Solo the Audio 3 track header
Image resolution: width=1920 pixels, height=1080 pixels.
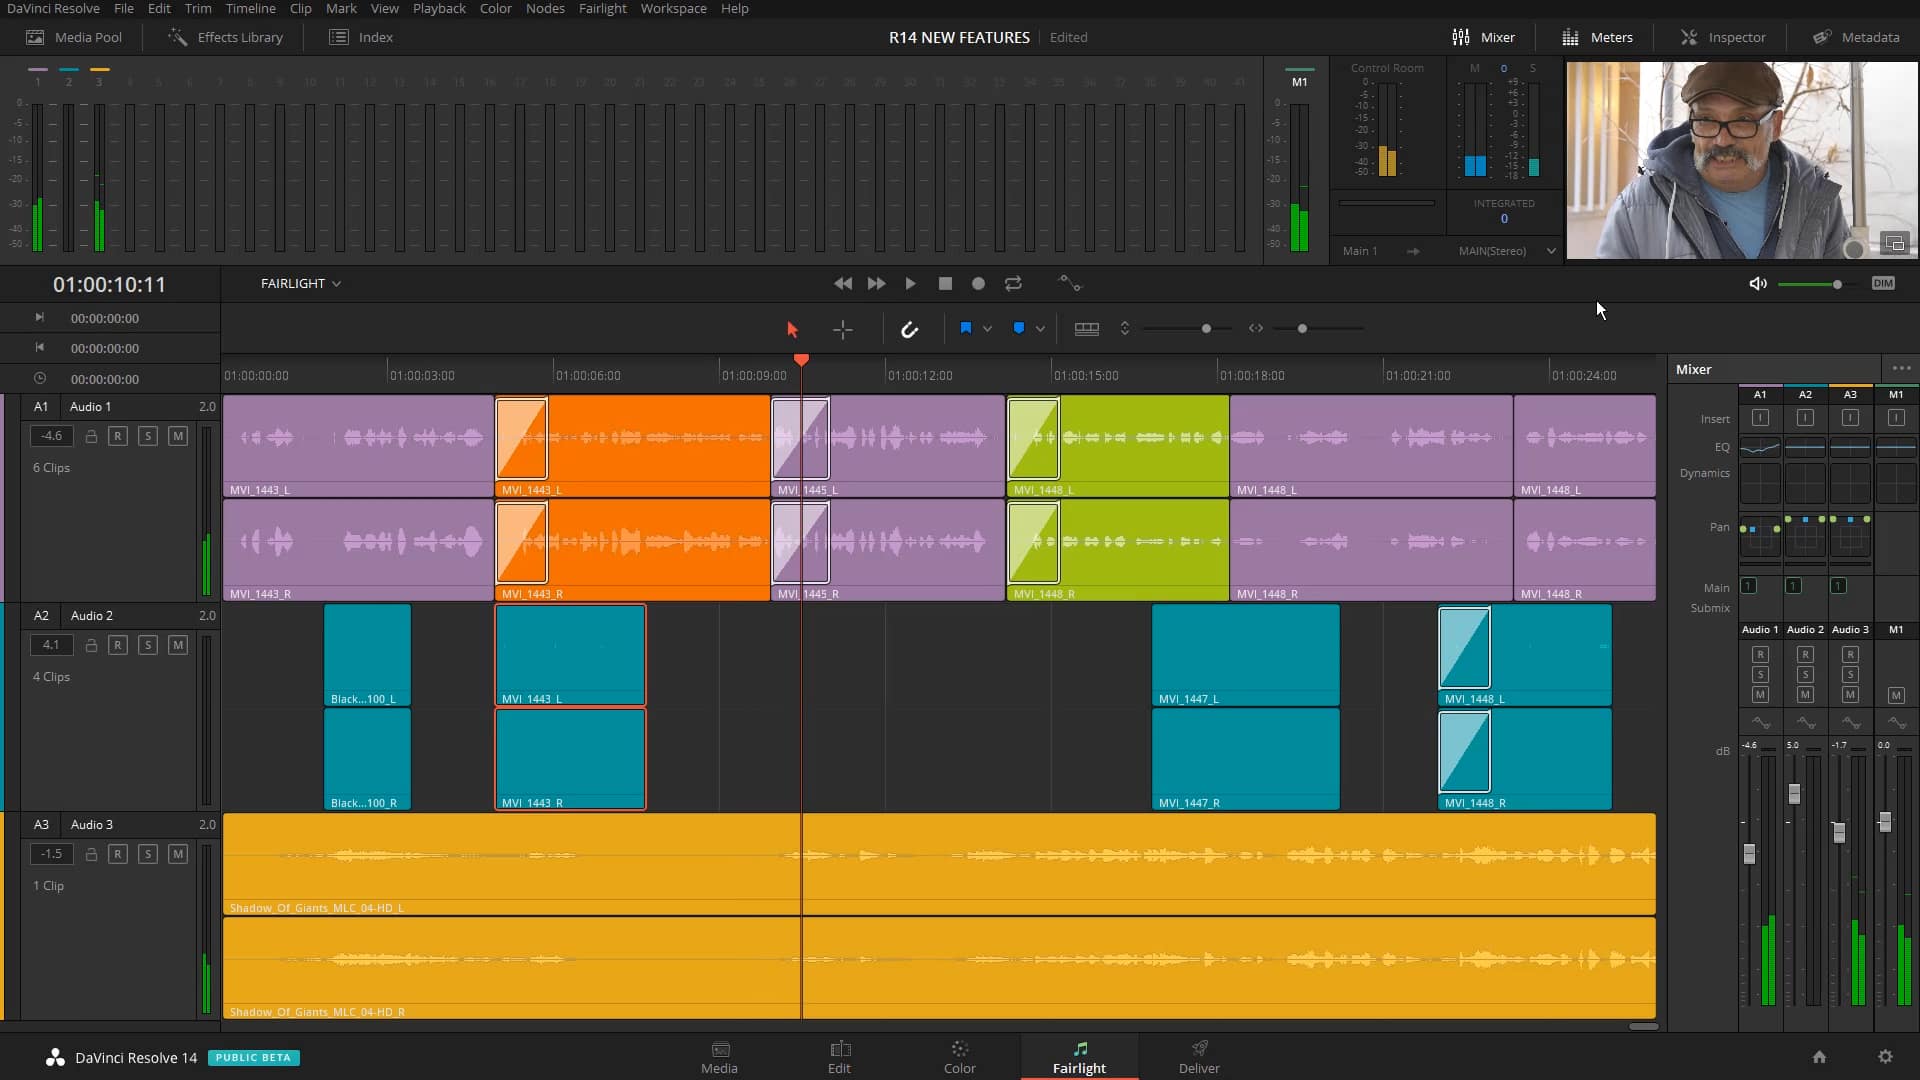tap(148, 854)
